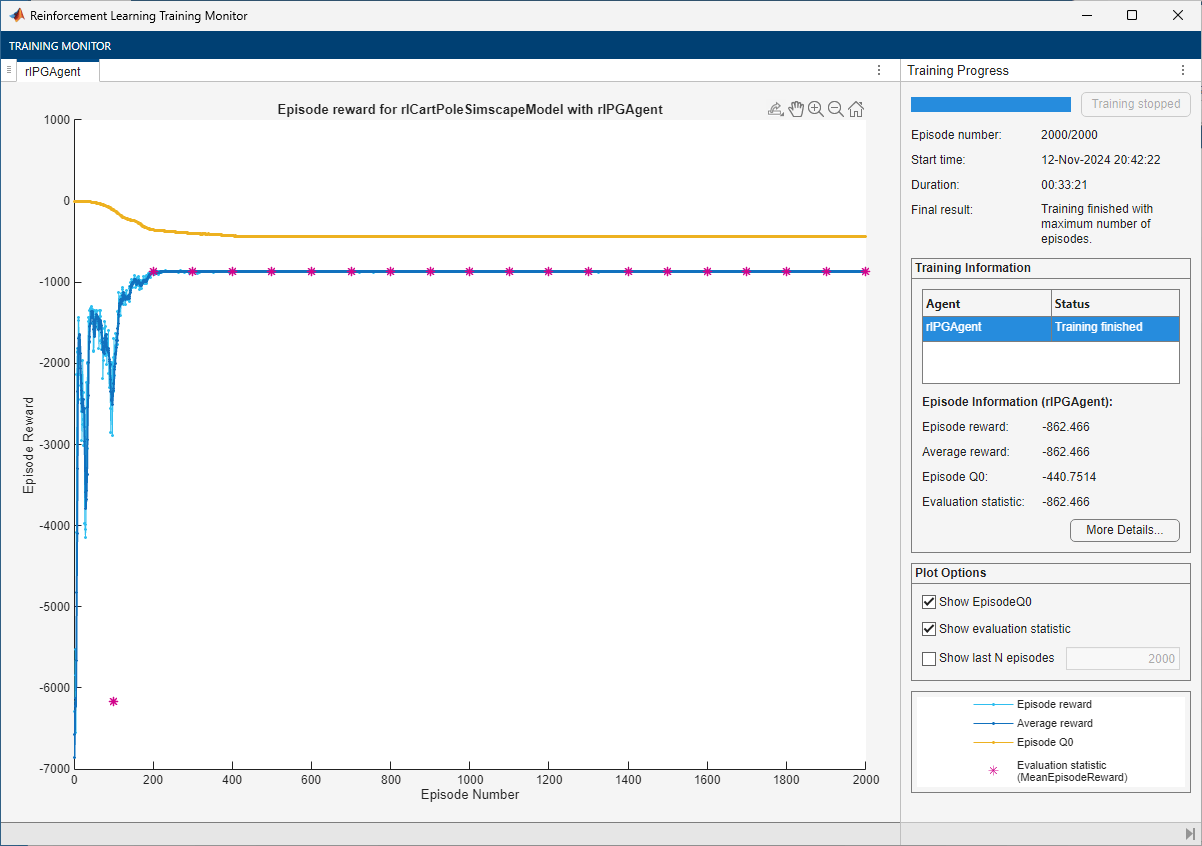
Task: Activate the Zoom In magnifier
Action: [816, 110]
